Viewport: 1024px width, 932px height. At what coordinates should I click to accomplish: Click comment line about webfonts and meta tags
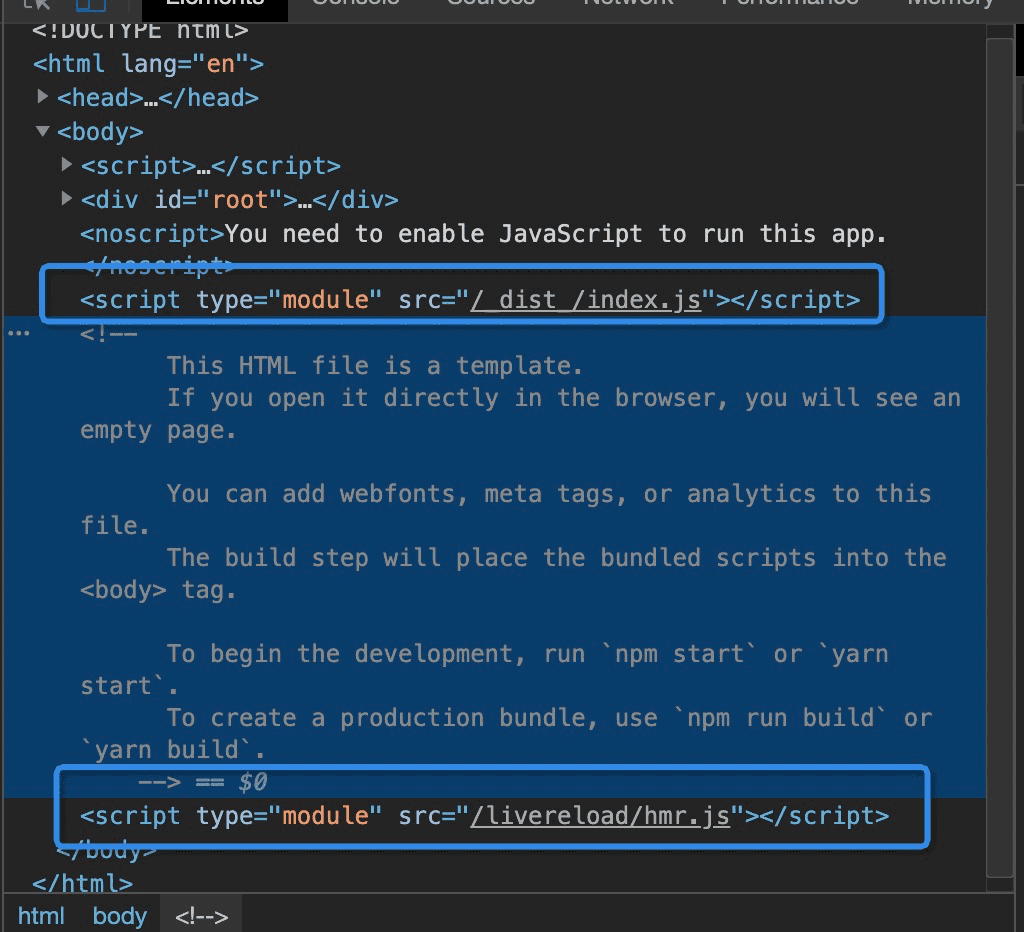coord(505,509)
